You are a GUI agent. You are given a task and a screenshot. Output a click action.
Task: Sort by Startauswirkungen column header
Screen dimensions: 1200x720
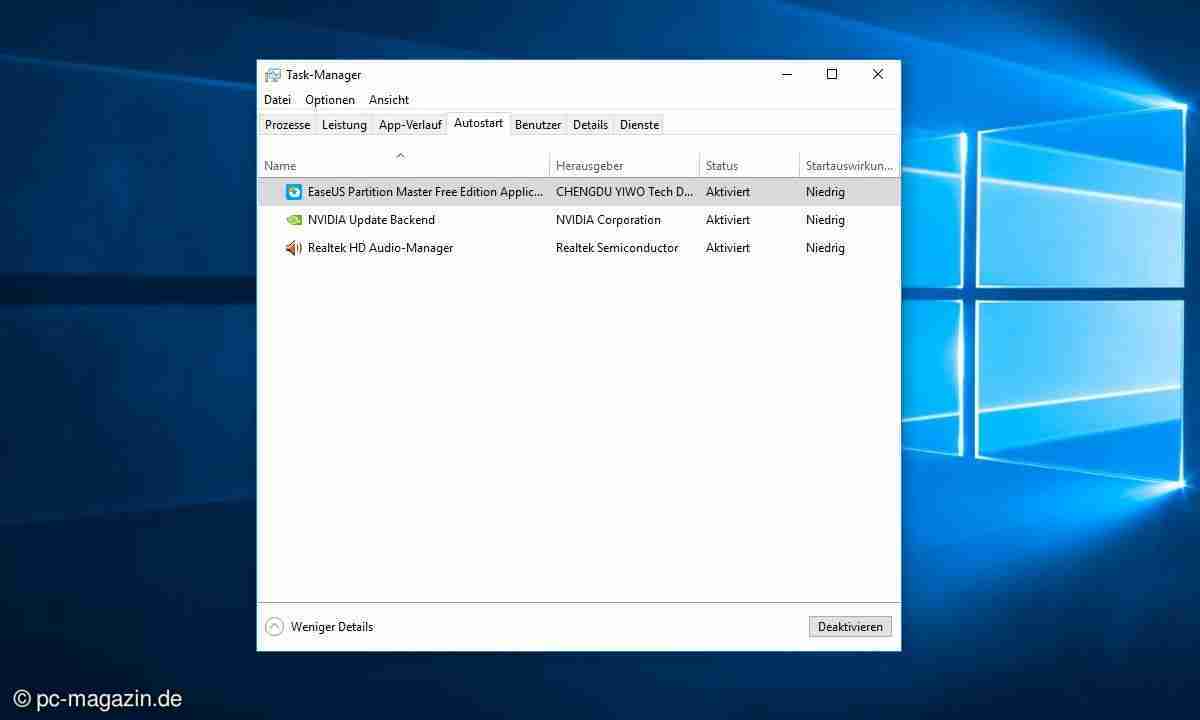848,166
